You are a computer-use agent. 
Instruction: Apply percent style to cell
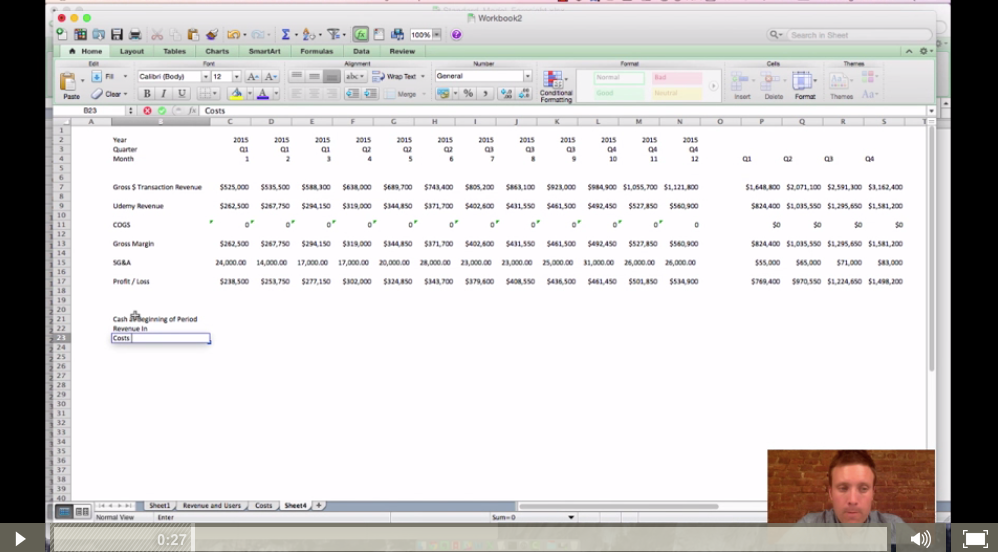click(x=468, y=94)
